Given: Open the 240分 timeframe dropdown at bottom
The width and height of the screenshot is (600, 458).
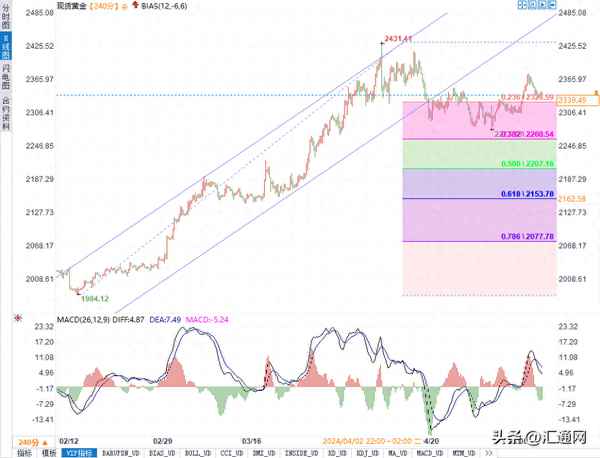Looking at the screenshot, I should [x=33, y=443].
